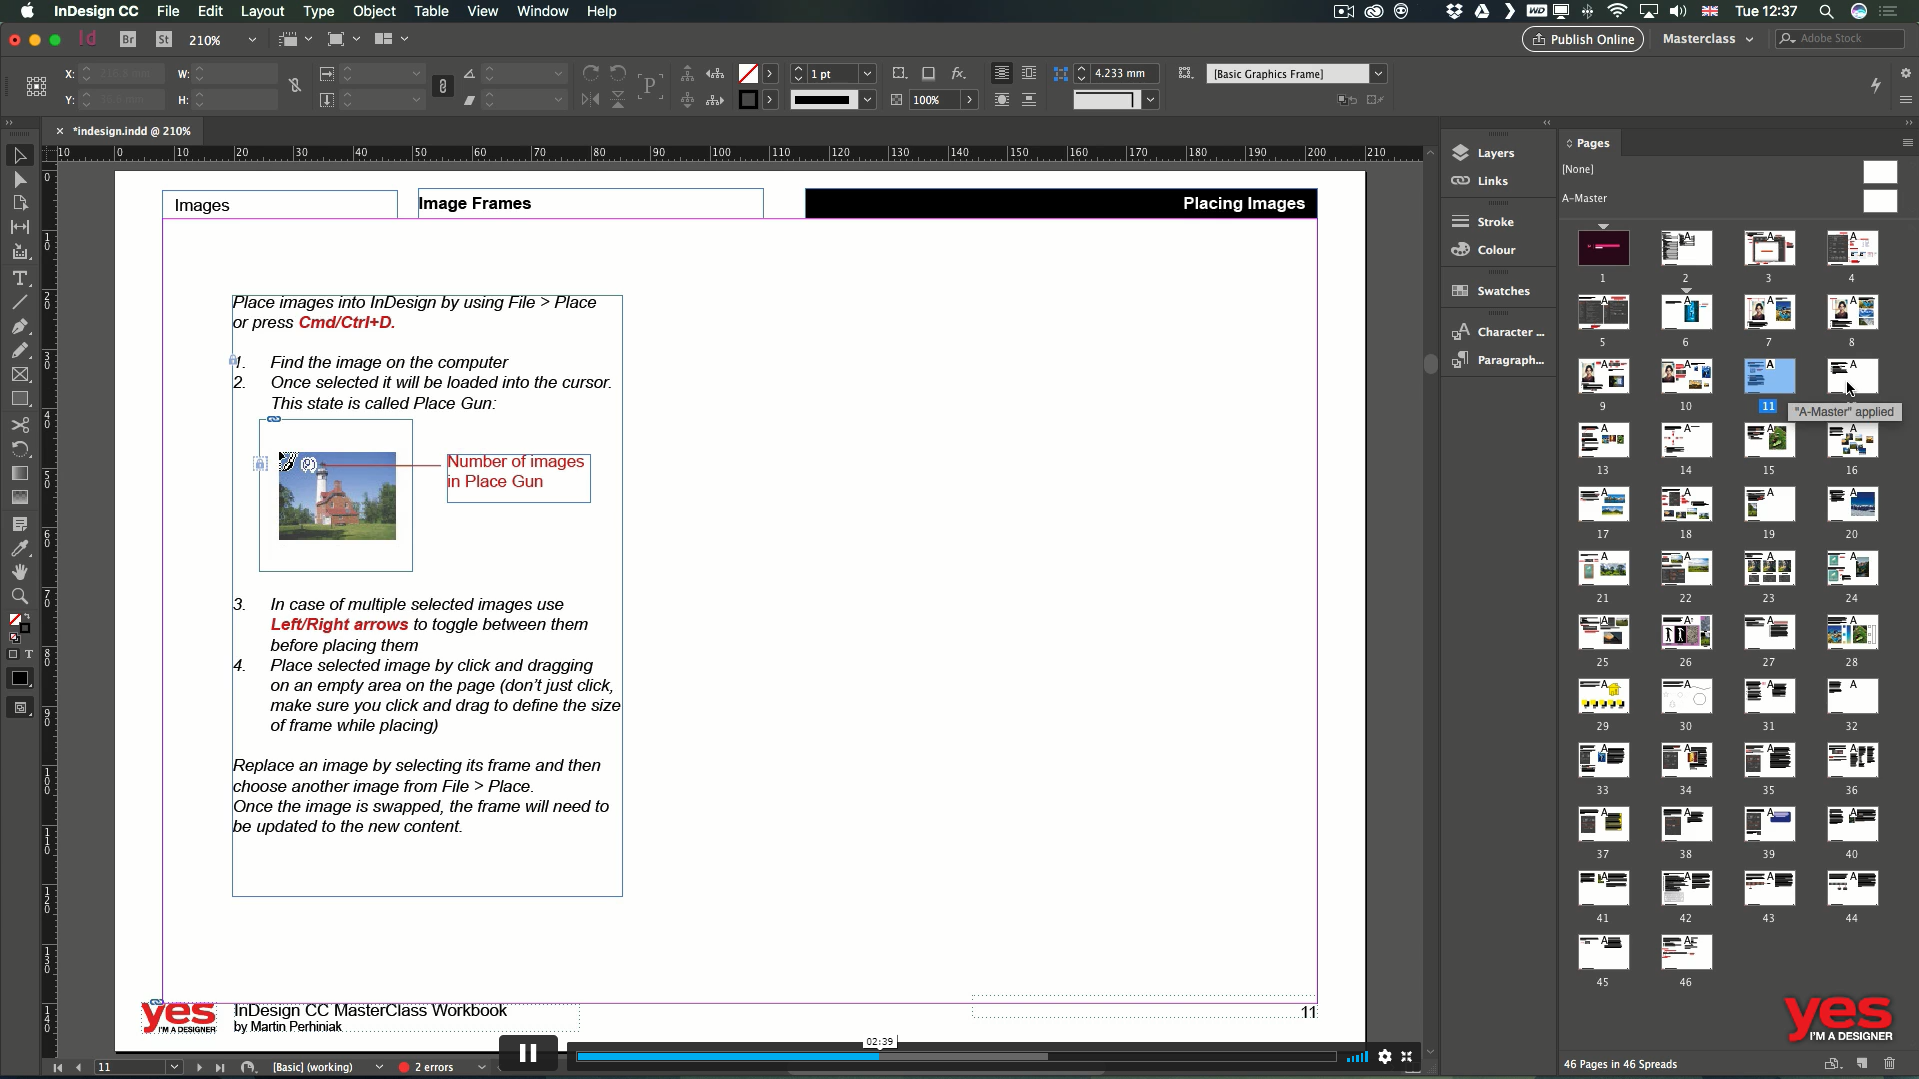The height and width of the screenshot is (1079, 1919).
Task: Open the Table menu
Action: [430, 11]
